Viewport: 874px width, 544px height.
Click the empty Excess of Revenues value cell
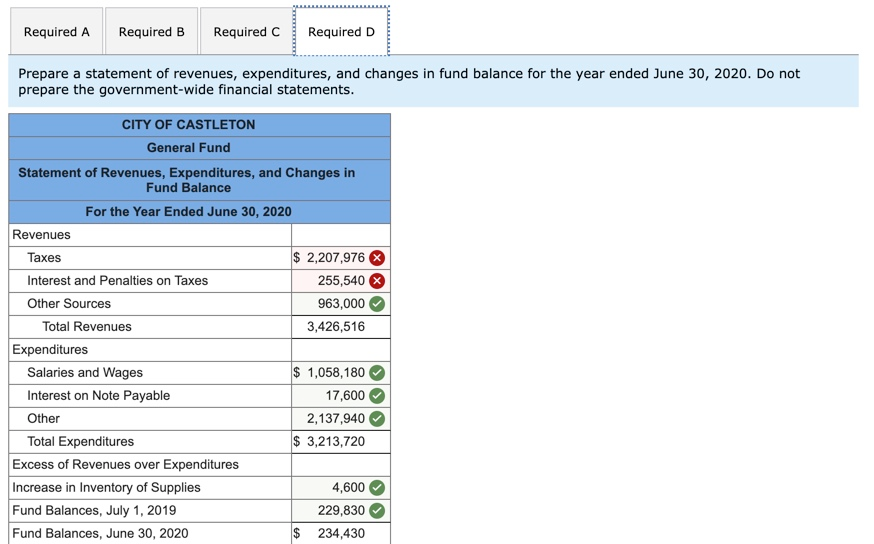tap(341, 465)
